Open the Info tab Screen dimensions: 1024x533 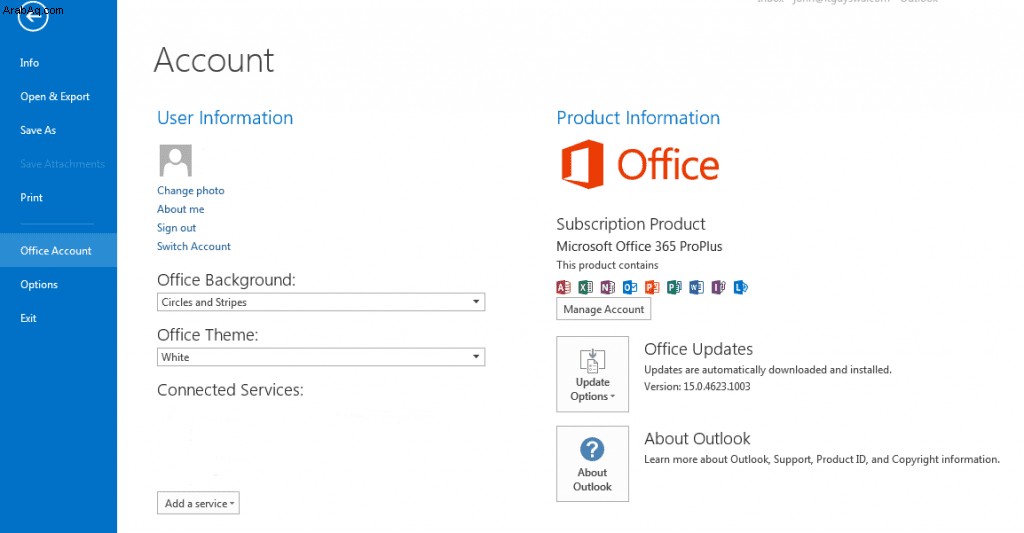(29, 63)
